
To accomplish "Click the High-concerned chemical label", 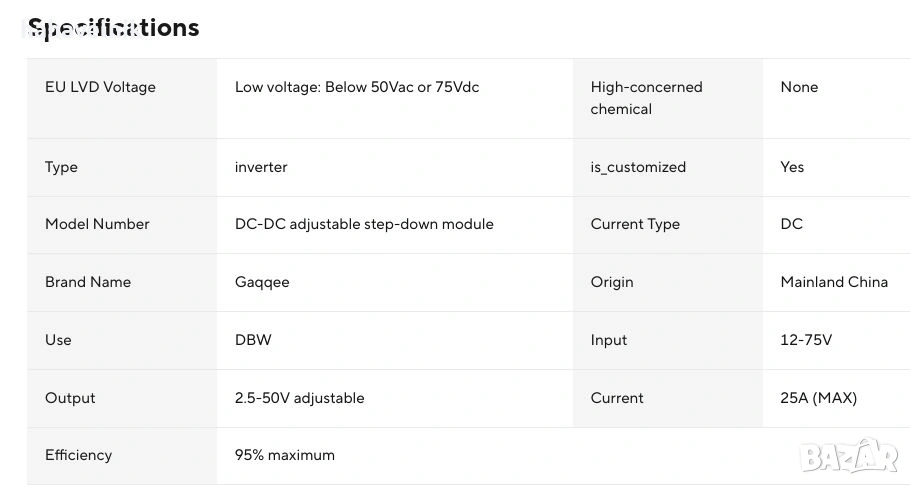I will pos(646,98).
